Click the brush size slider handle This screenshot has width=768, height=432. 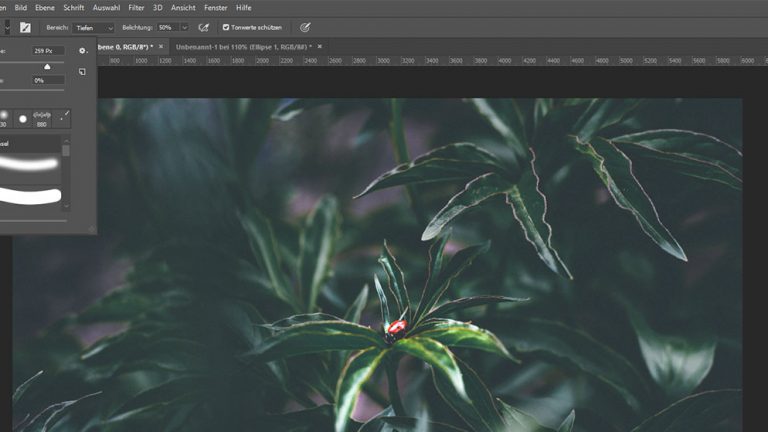point(47,66)
